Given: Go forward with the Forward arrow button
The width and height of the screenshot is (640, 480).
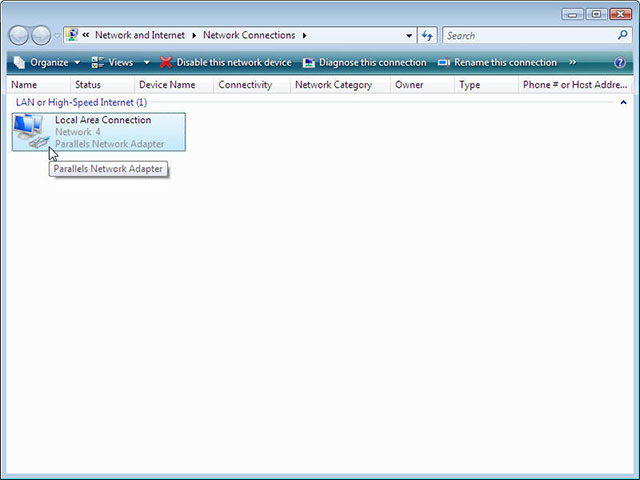Looking at the screenshot, I should pos(41,36).
